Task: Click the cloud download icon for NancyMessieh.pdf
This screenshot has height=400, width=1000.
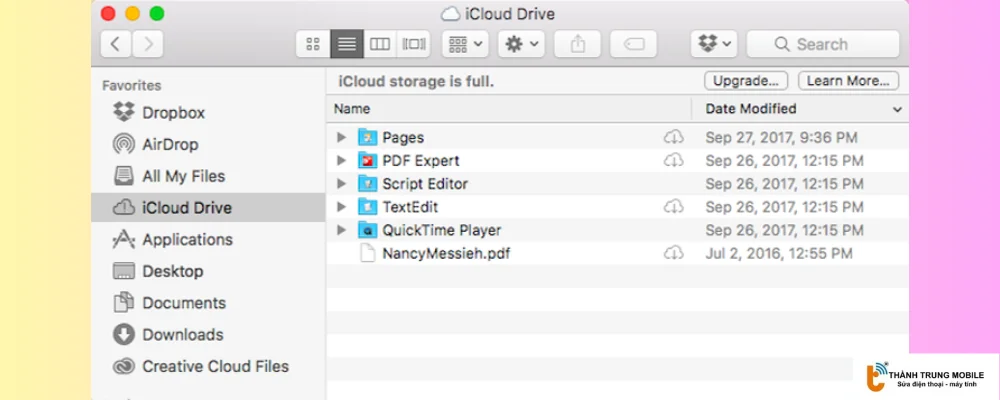Action: coord(673,253)
